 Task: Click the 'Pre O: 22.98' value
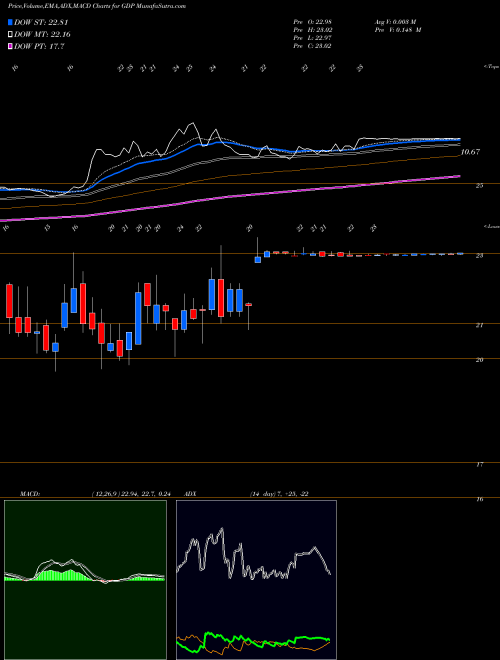(312, 22)
